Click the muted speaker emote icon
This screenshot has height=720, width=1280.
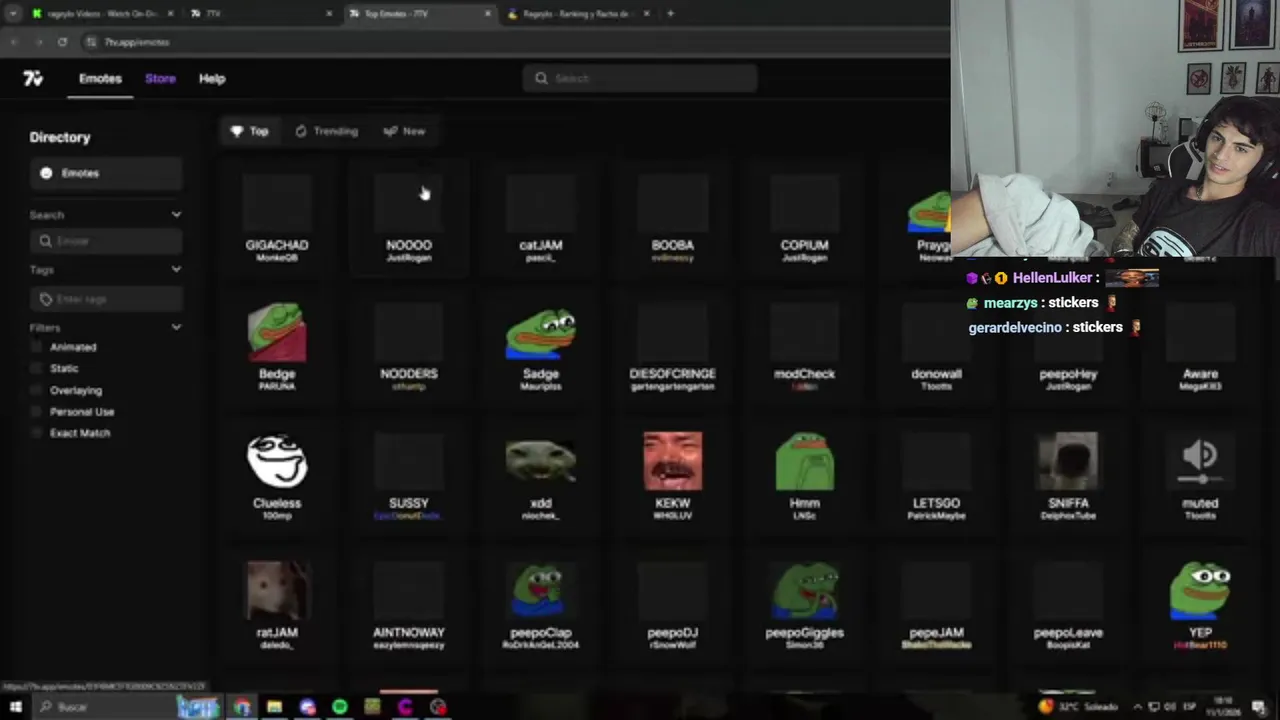pos(1200,460)
